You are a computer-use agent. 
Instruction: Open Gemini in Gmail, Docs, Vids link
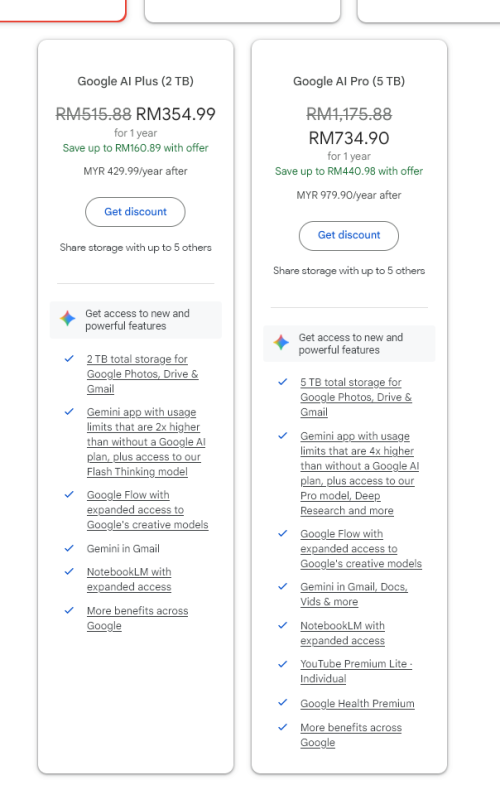(354, 594)
